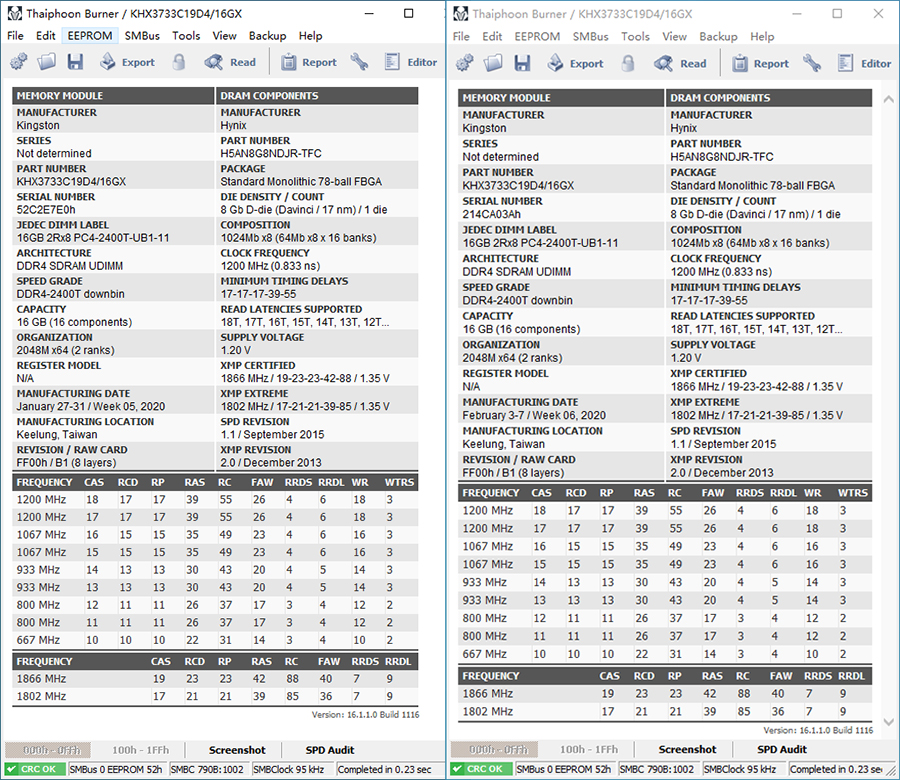Click SMBC 790B:1002 status in right window
The image size is (900, 780).
657,769
